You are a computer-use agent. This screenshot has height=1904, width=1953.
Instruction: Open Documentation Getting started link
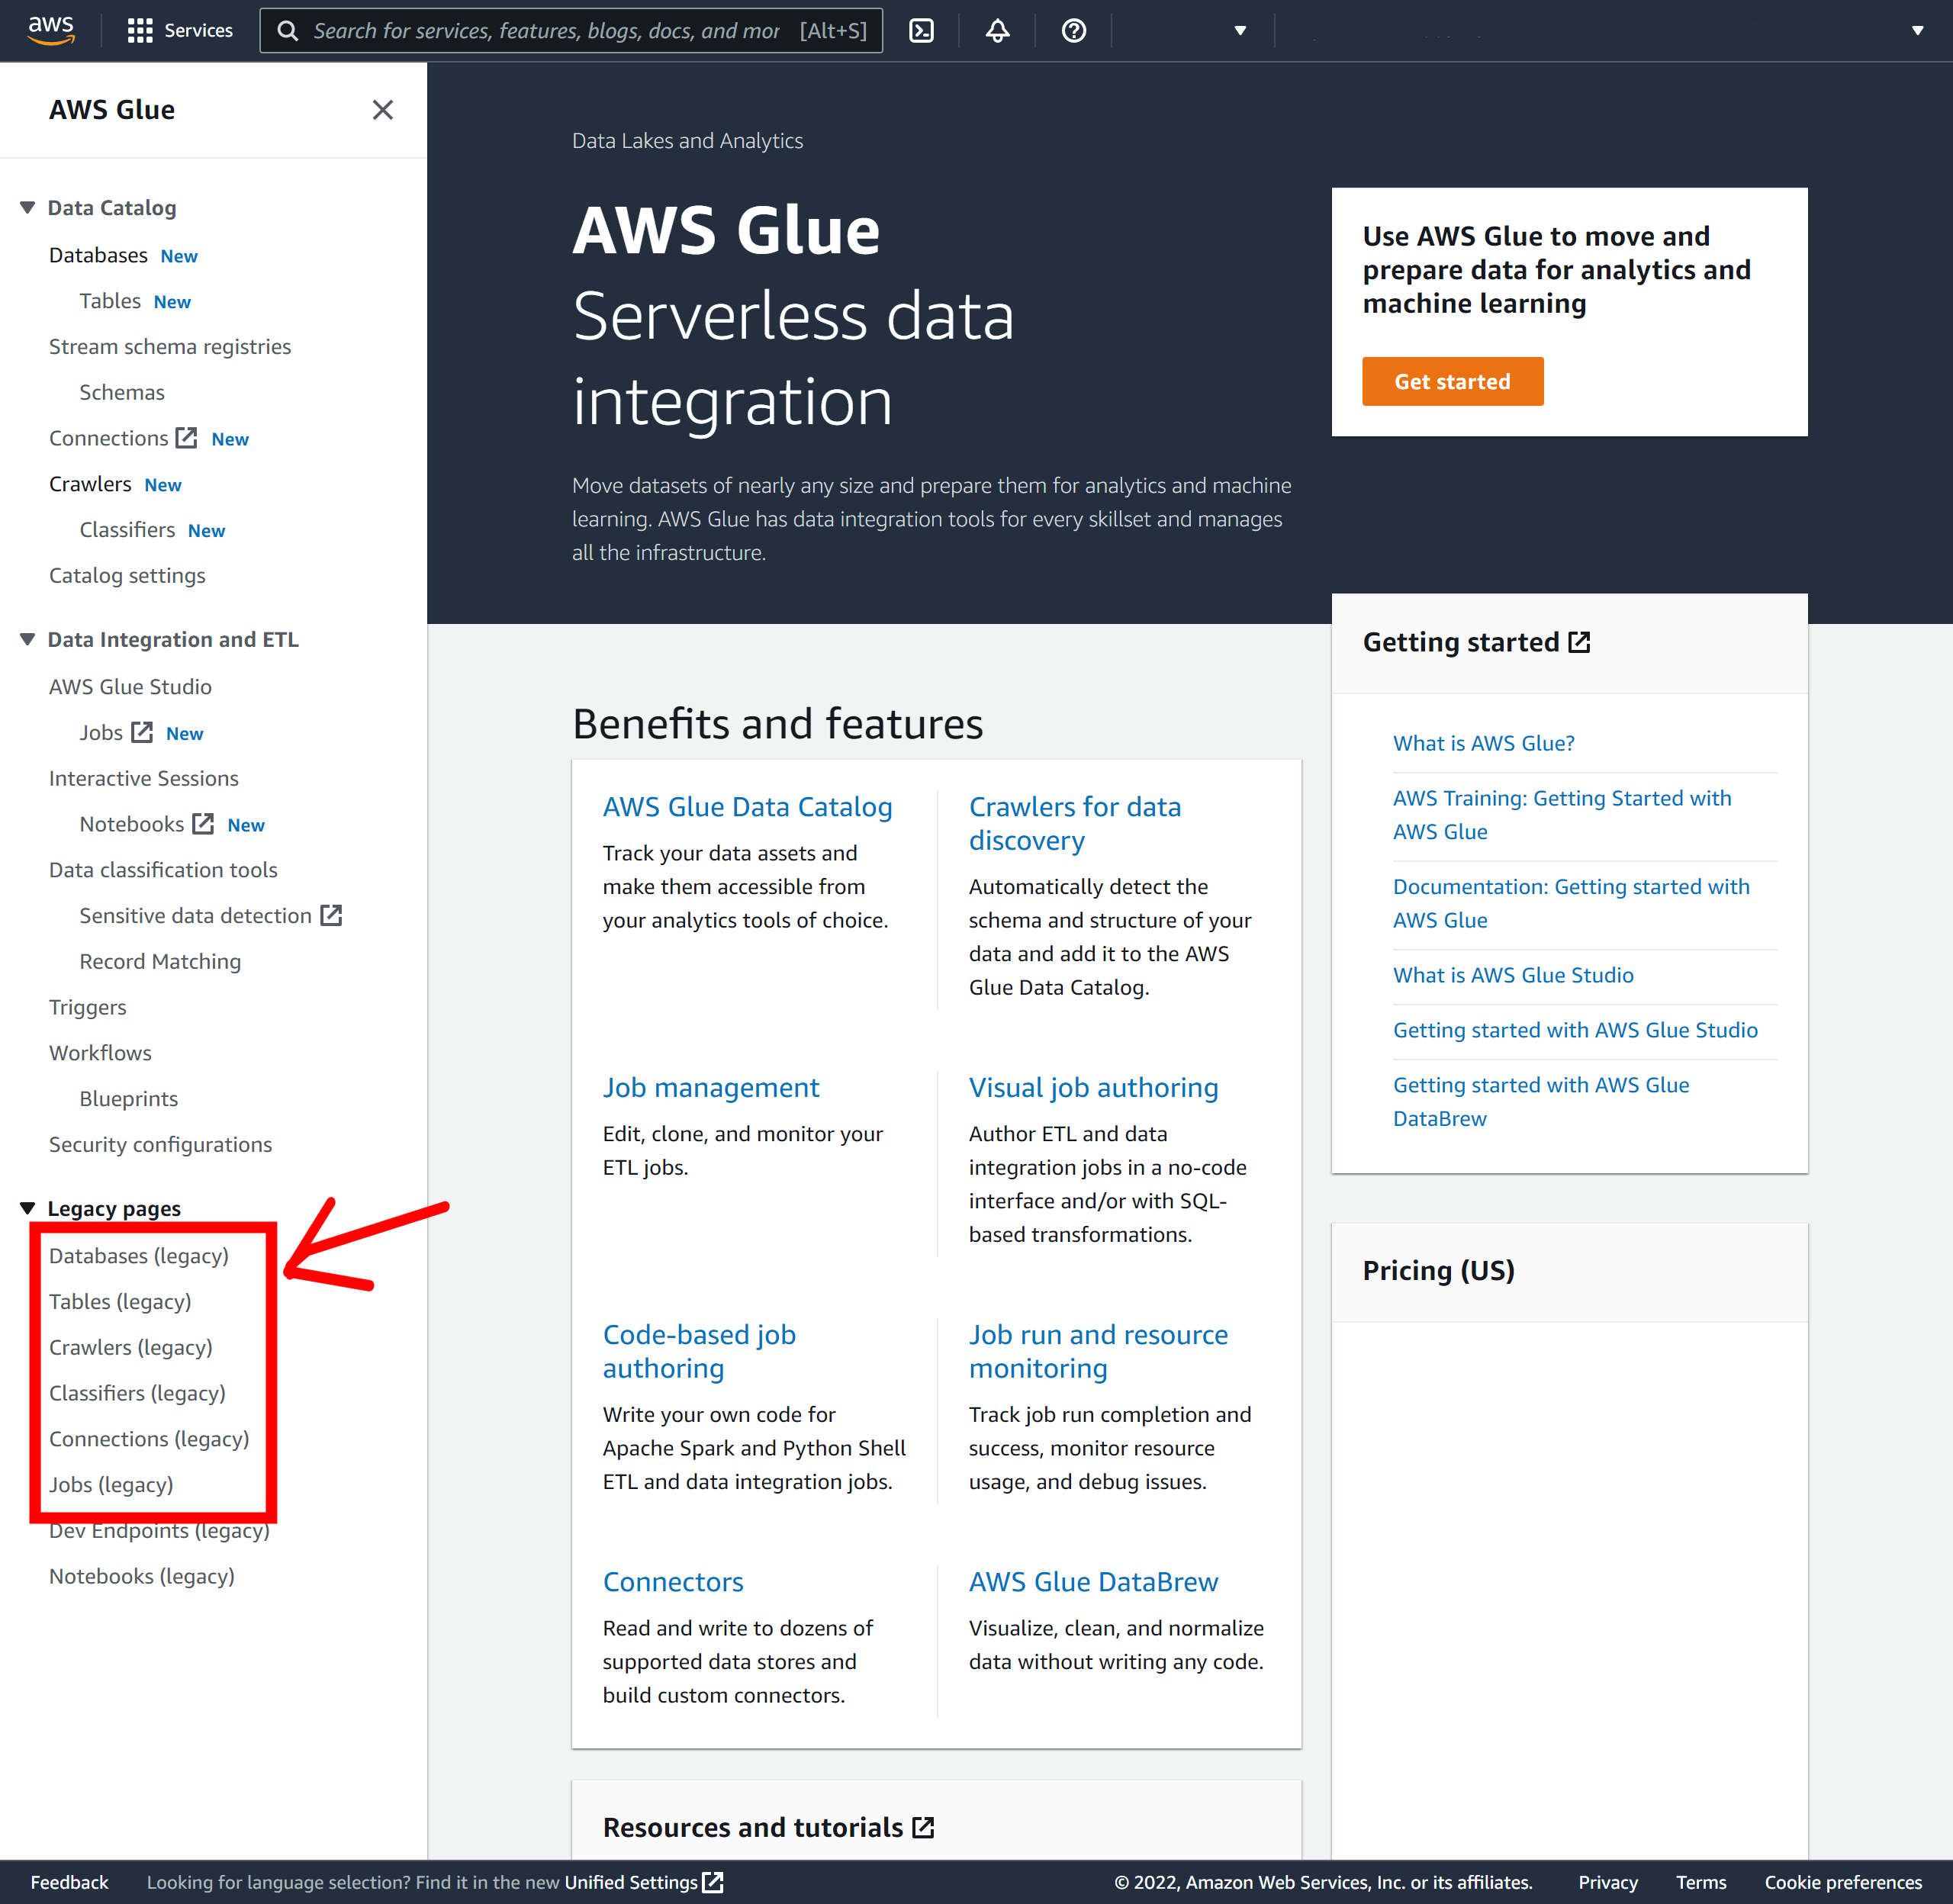point(1571,904)
